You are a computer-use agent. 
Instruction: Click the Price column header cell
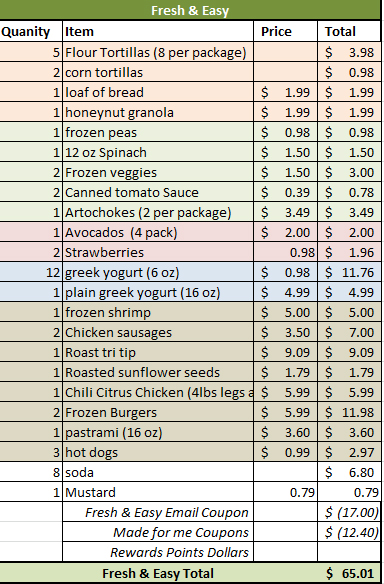pos(285,31)
